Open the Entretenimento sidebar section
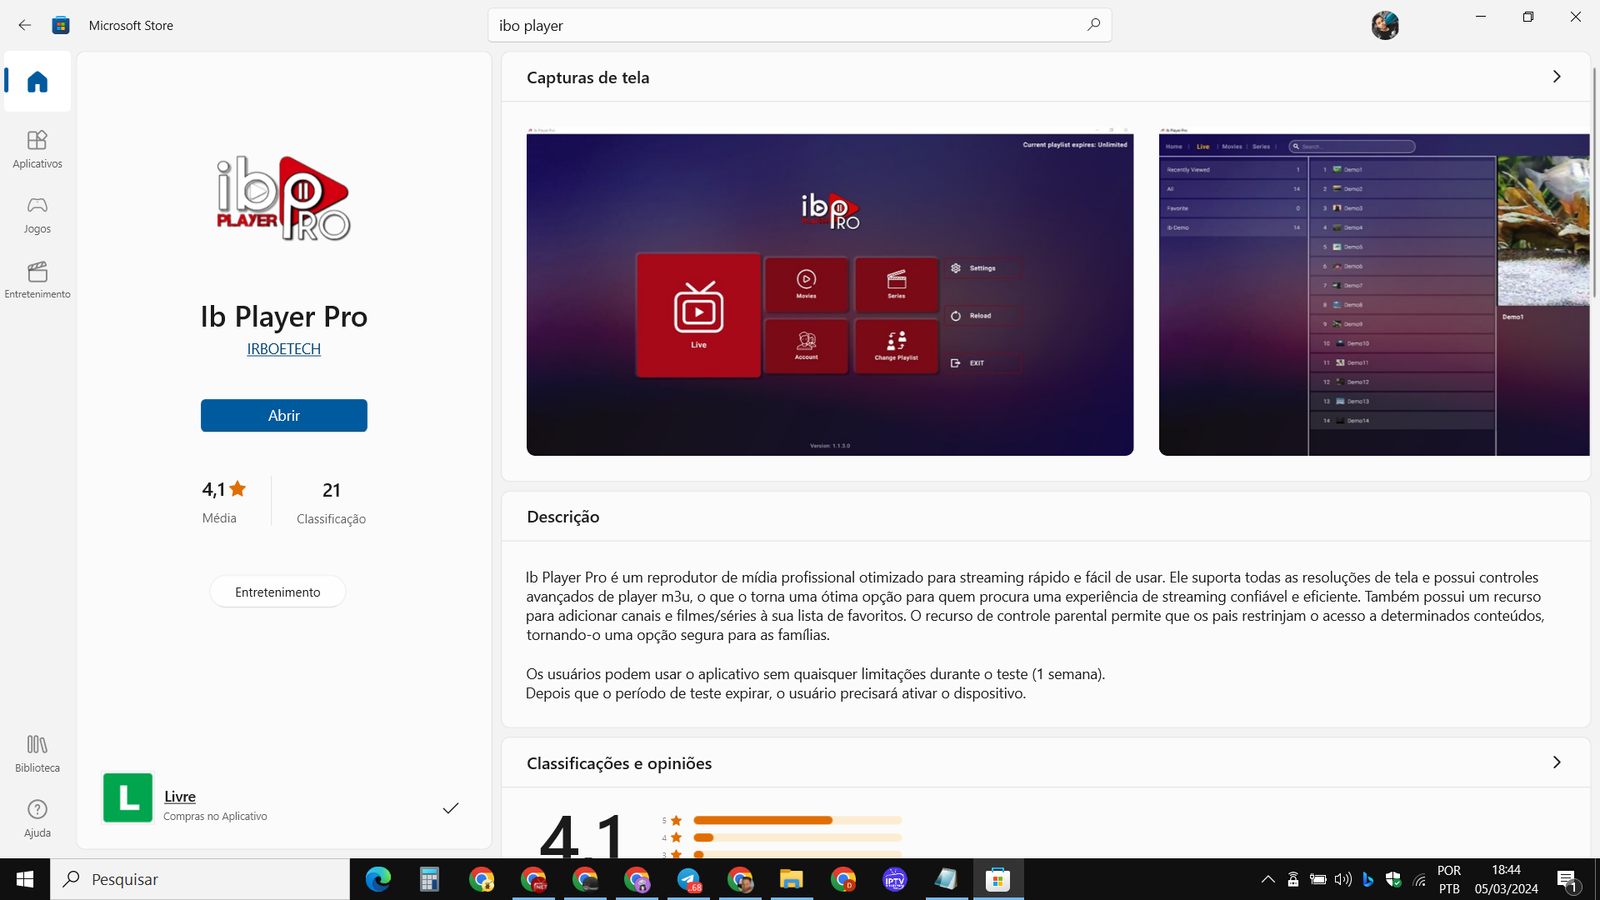Viewport: 1600px width, 900px height. 37,278
